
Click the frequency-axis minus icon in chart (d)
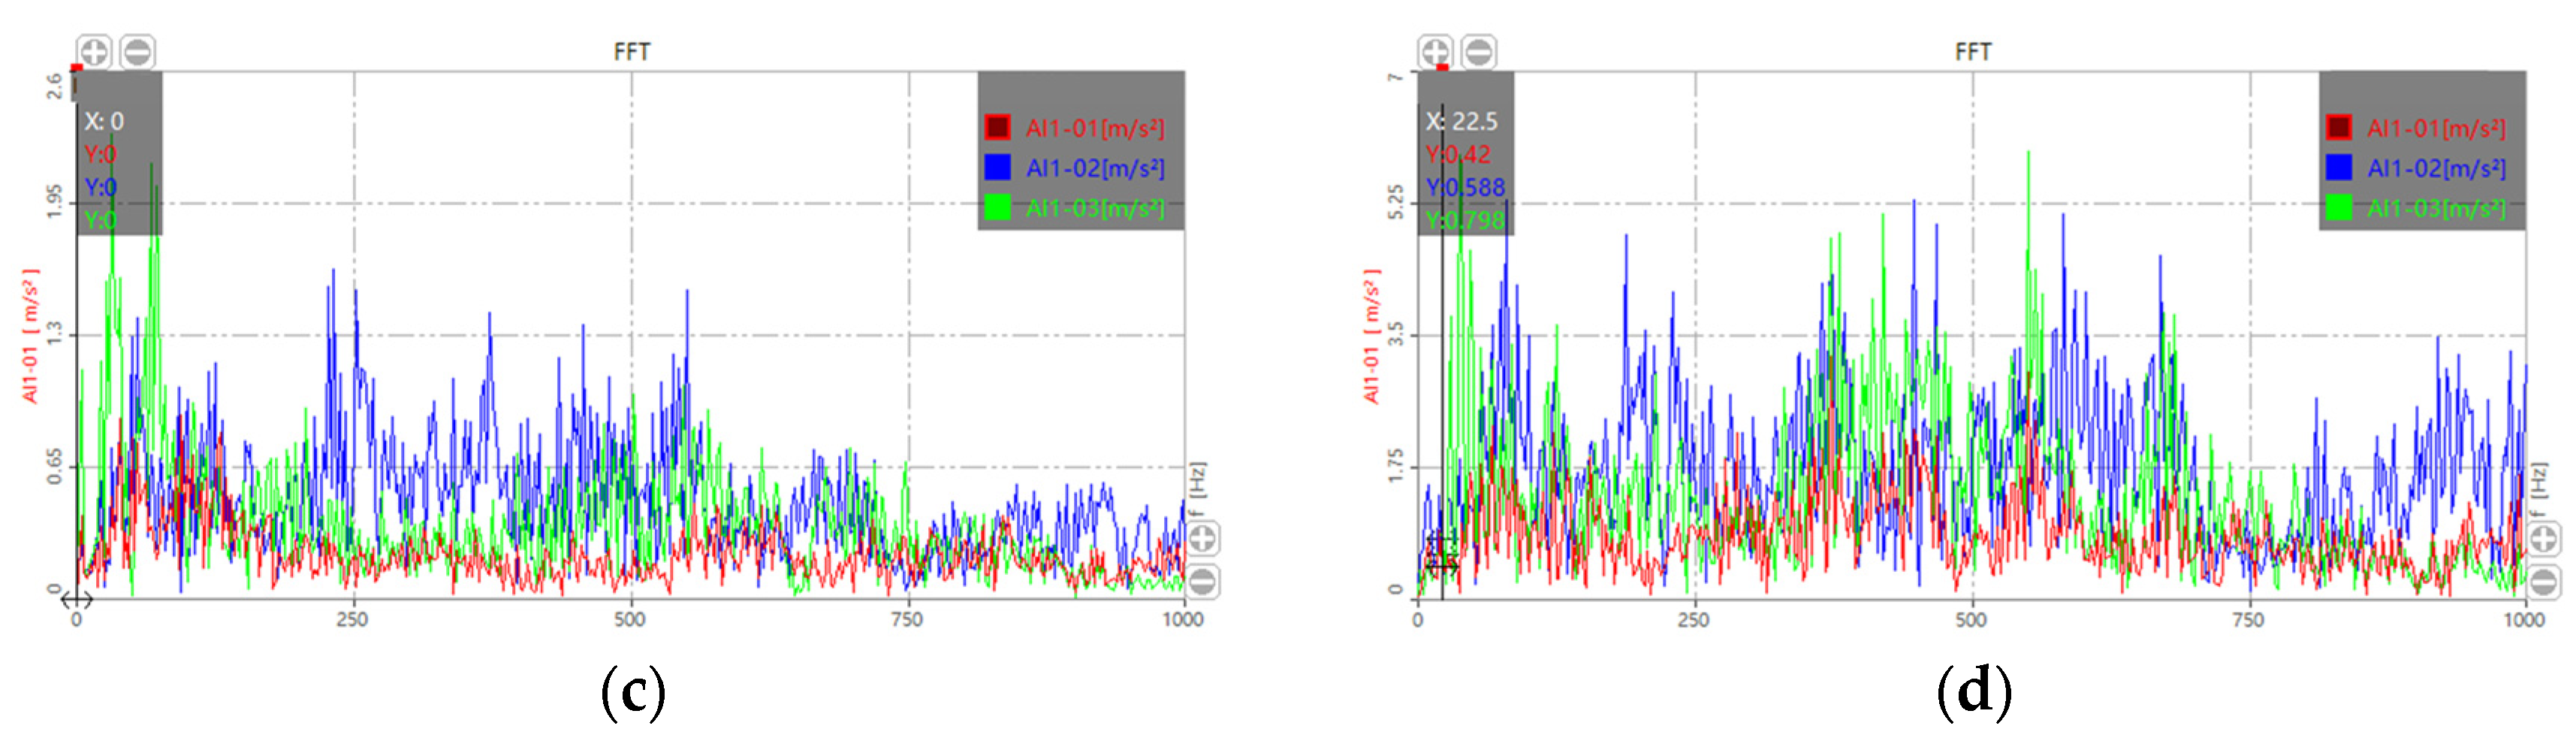[x=2545, y=581]
